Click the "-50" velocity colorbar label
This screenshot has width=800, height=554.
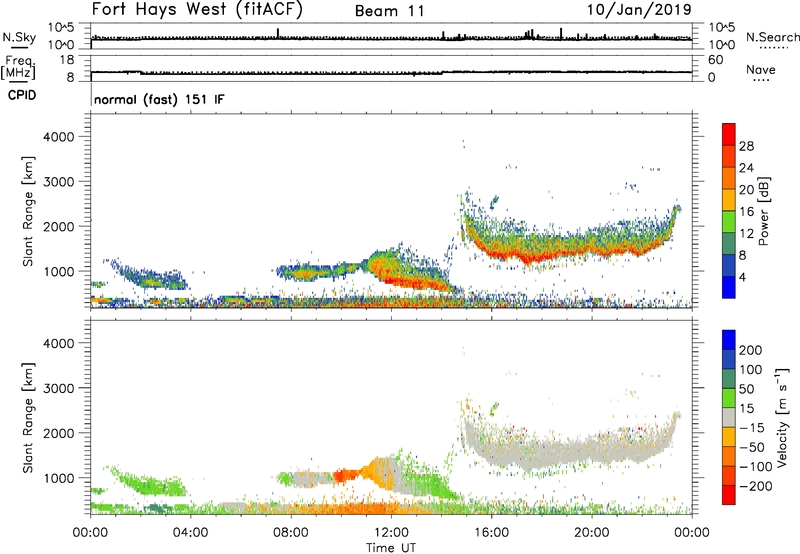point(752,447)
